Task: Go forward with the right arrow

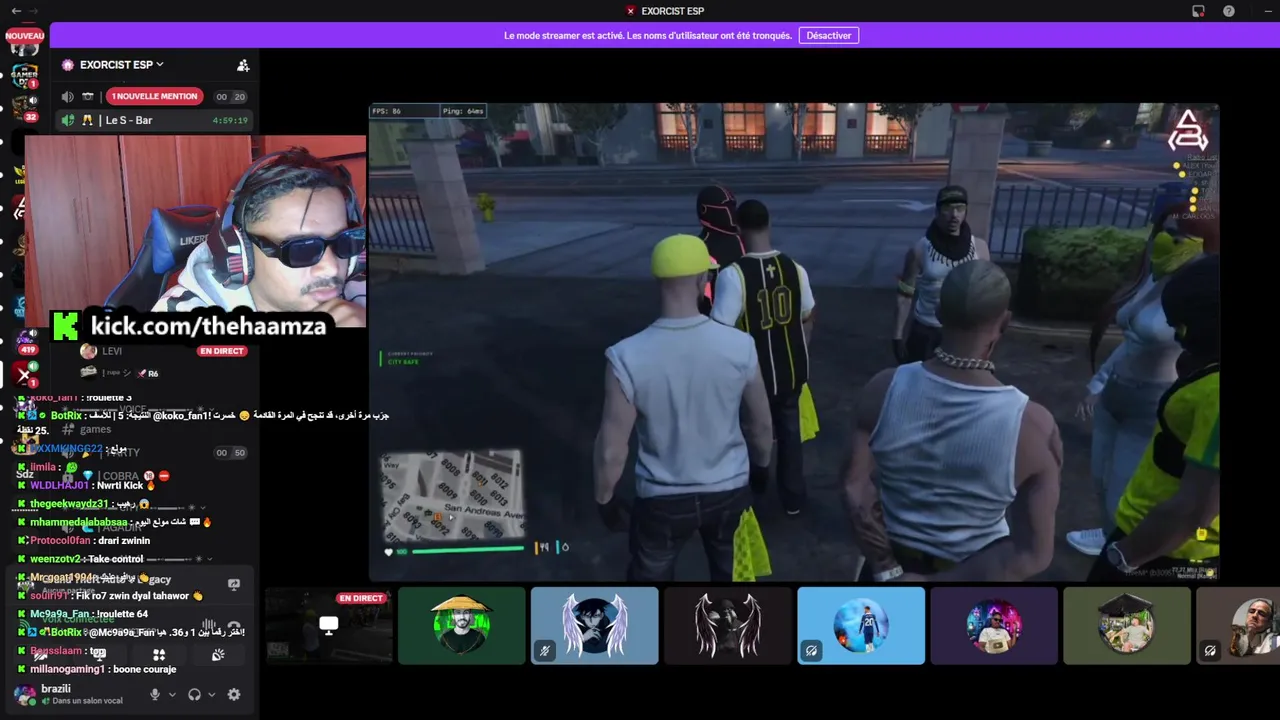Action: (33, 11)
